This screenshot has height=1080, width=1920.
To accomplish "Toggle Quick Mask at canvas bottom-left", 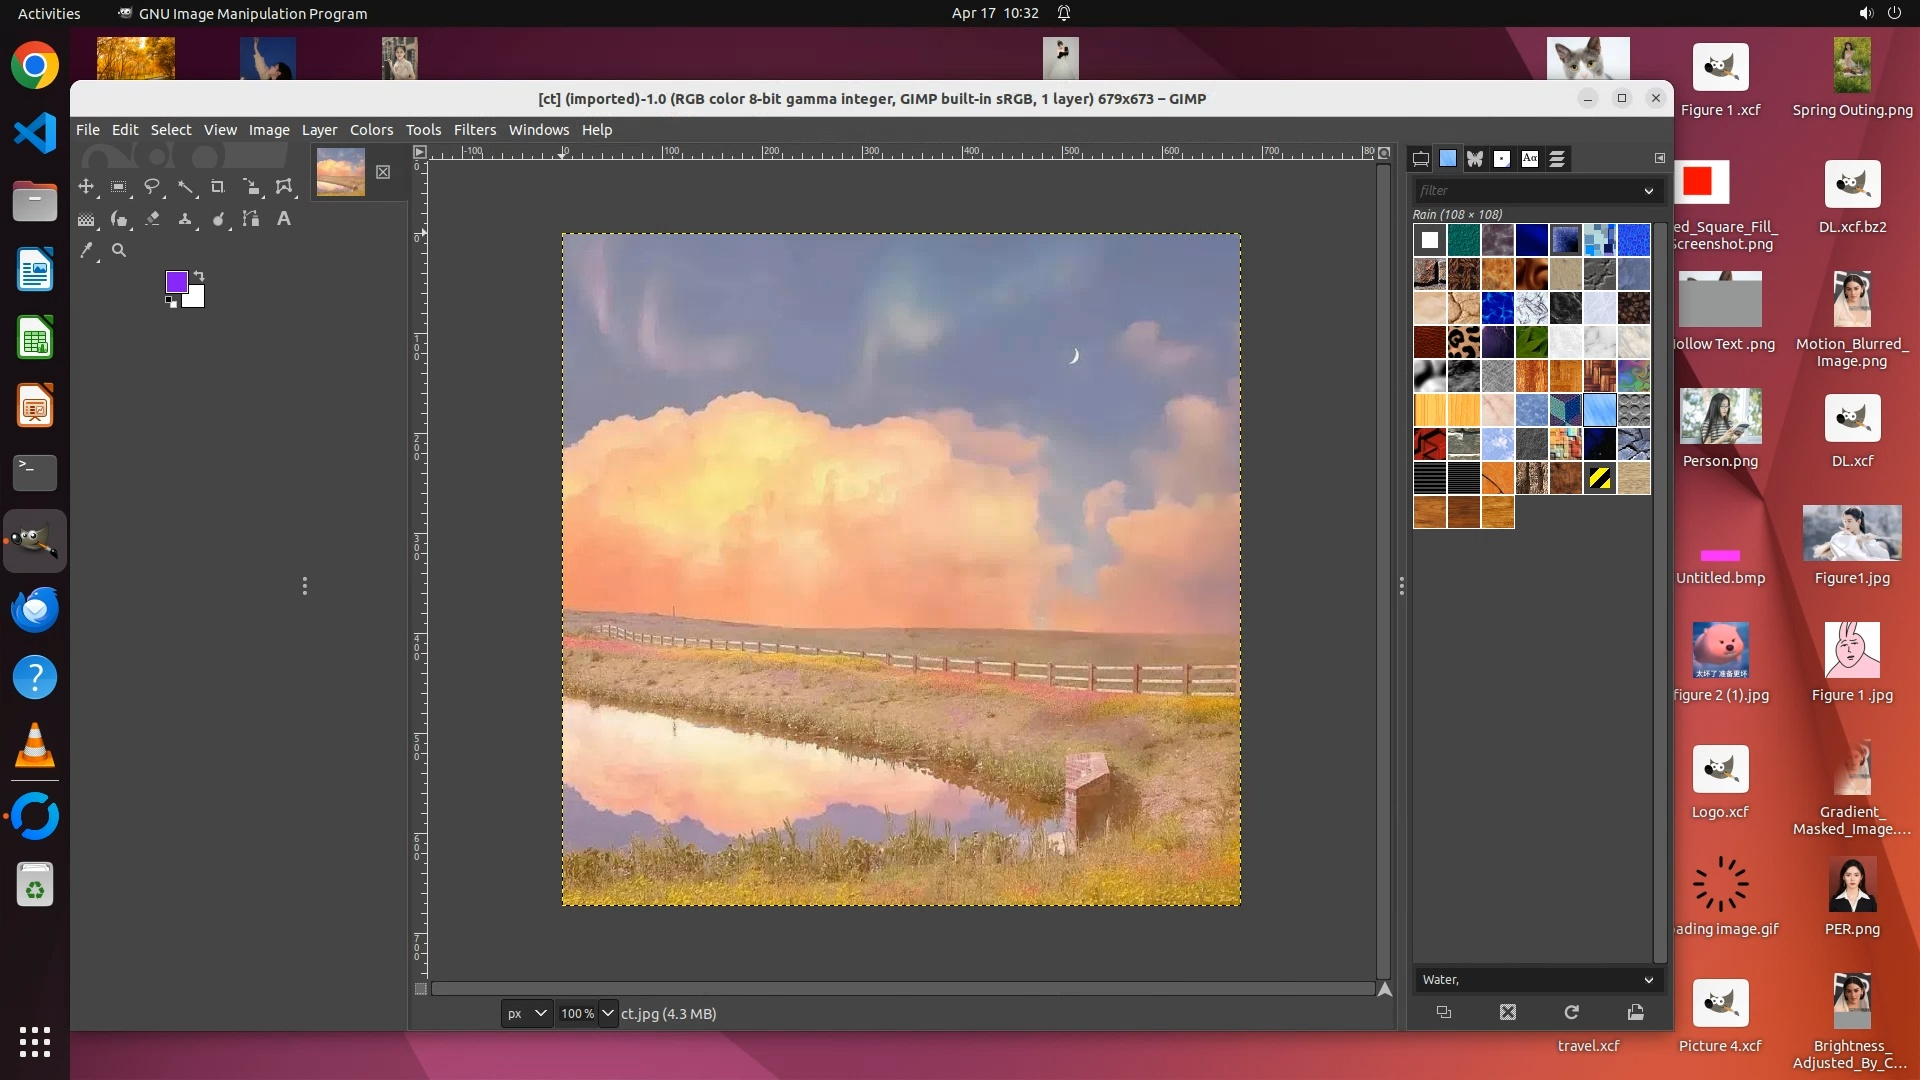I will click(x=421, y=989).
